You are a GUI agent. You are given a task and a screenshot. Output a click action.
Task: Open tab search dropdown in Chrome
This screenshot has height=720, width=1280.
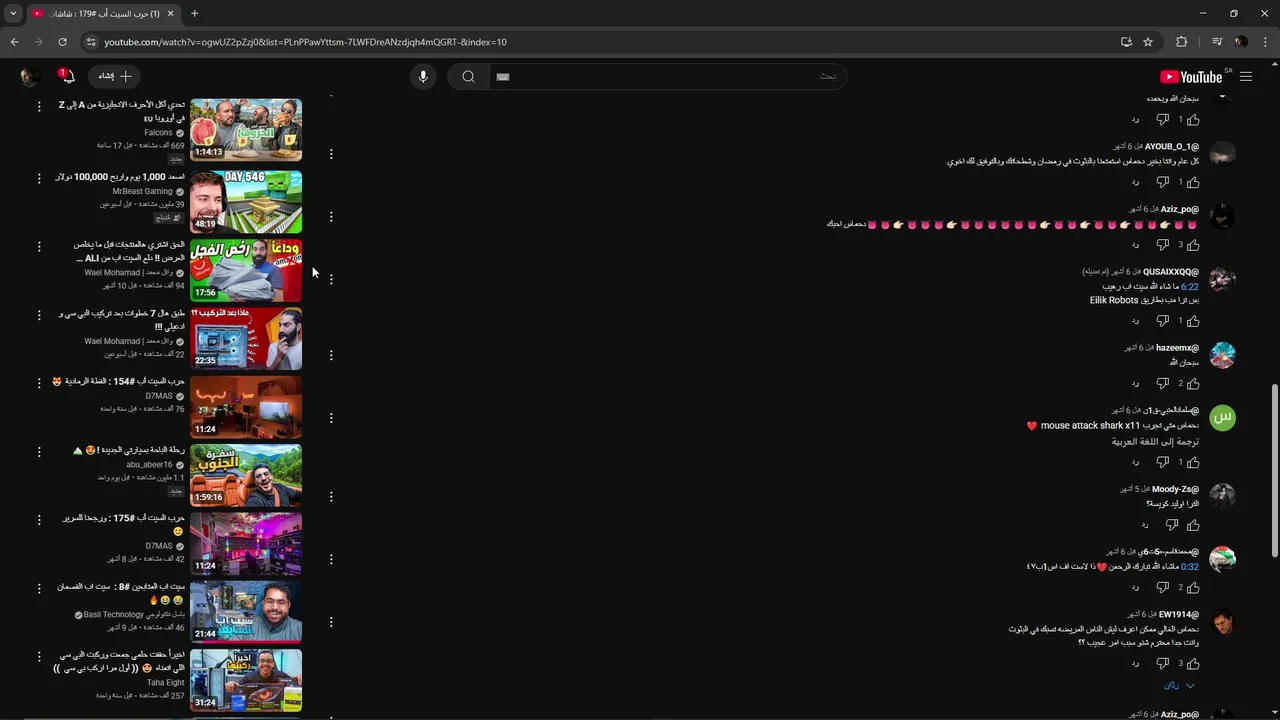[x=13, y=13]
